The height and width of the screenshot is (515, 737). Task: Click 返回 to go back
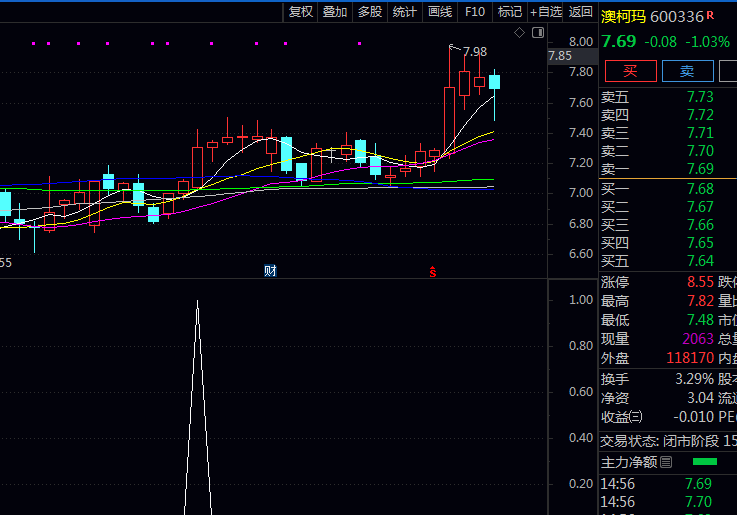(581, 12)
